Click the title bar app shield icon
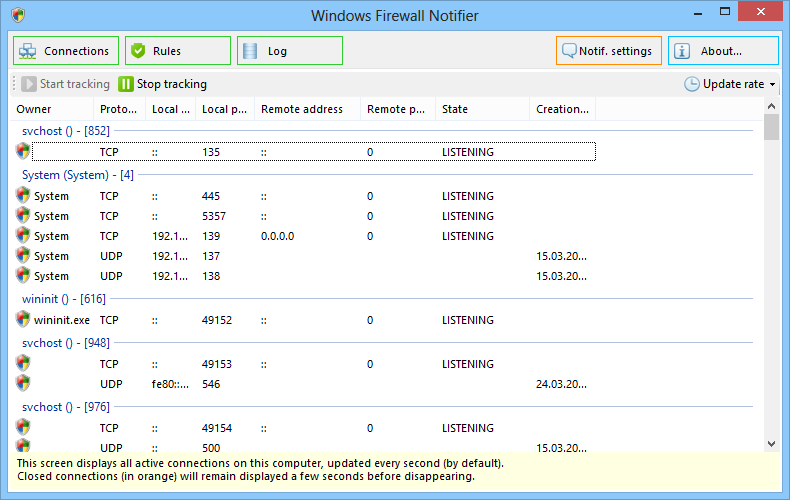Image resolution: width=790 pixels, height=500 pixels. [x=18, y=15]
